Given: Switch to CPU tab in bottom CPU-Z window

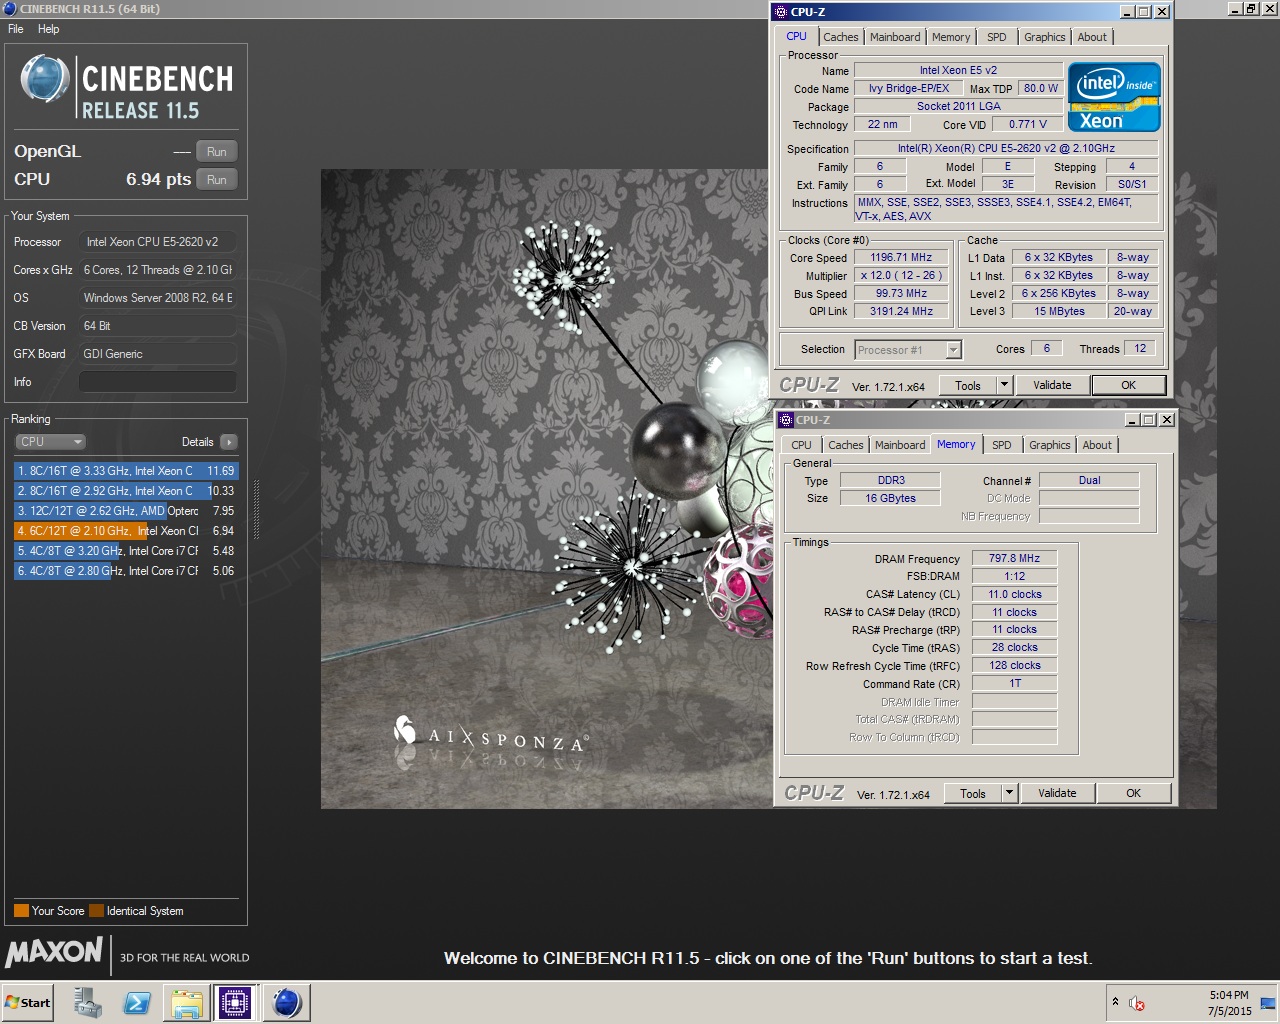Looking at the screenshot, I should (802, 445).
